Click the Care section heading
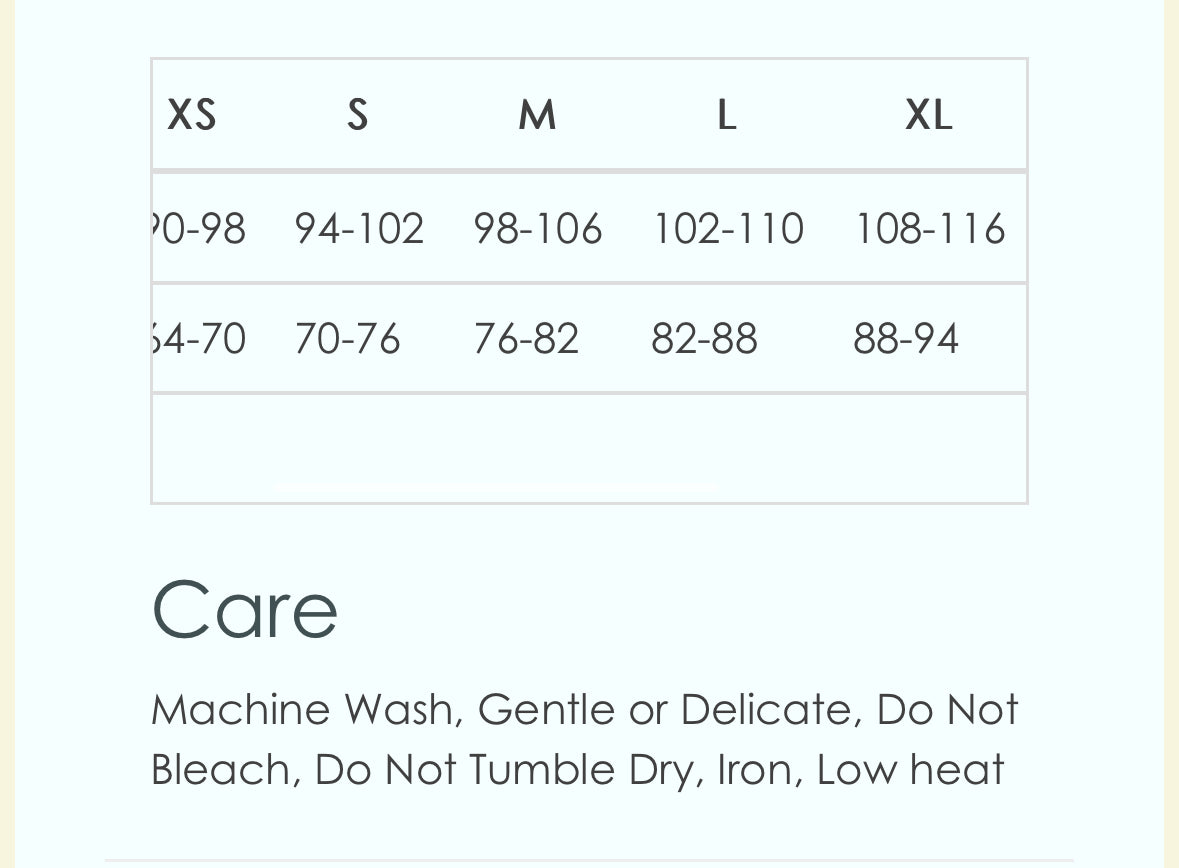The height and width of the screenshot is (868, 1179). point(245,610)
